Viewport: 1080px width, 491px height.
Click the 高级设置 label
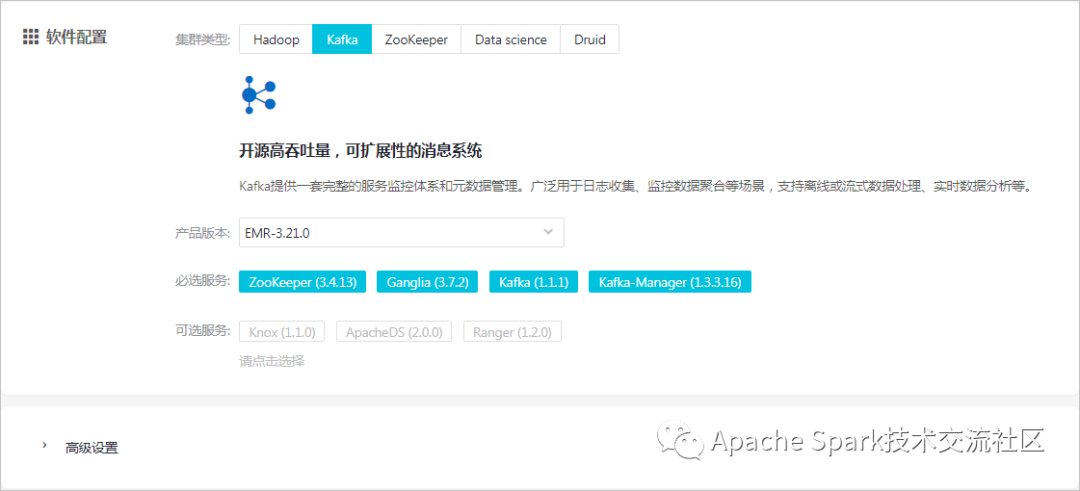92,448
